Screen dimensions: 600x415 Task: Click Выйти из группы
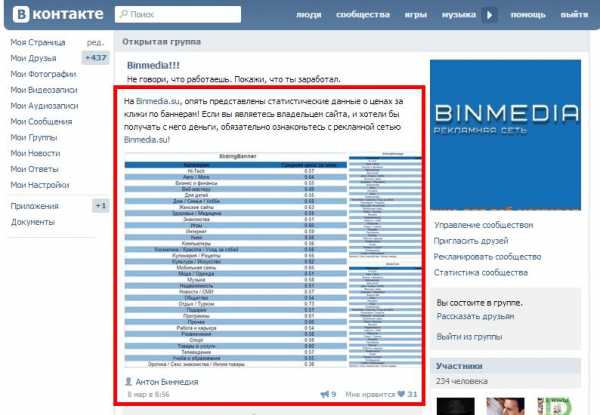469,337
